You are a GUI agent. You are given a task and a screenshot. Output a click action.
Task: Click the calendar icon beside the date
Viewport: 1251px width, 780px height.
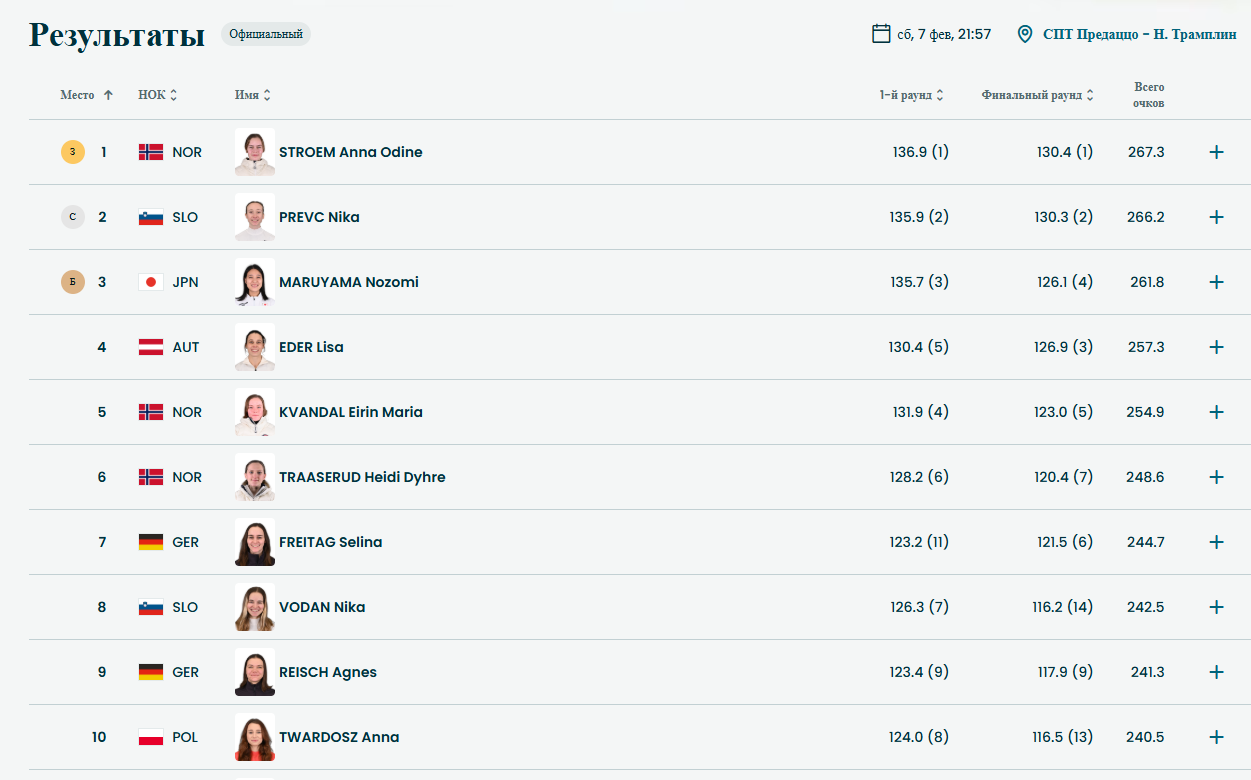[x=881, y=34]
